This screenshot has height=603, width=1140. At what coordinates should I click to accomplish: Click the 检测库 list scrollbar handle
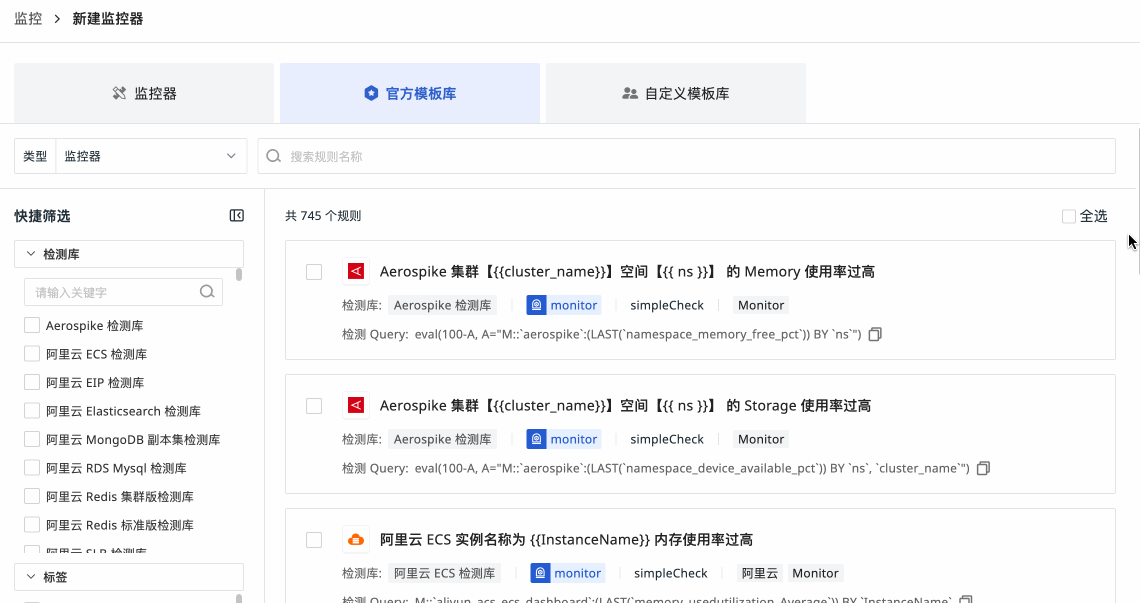[239, 274]
